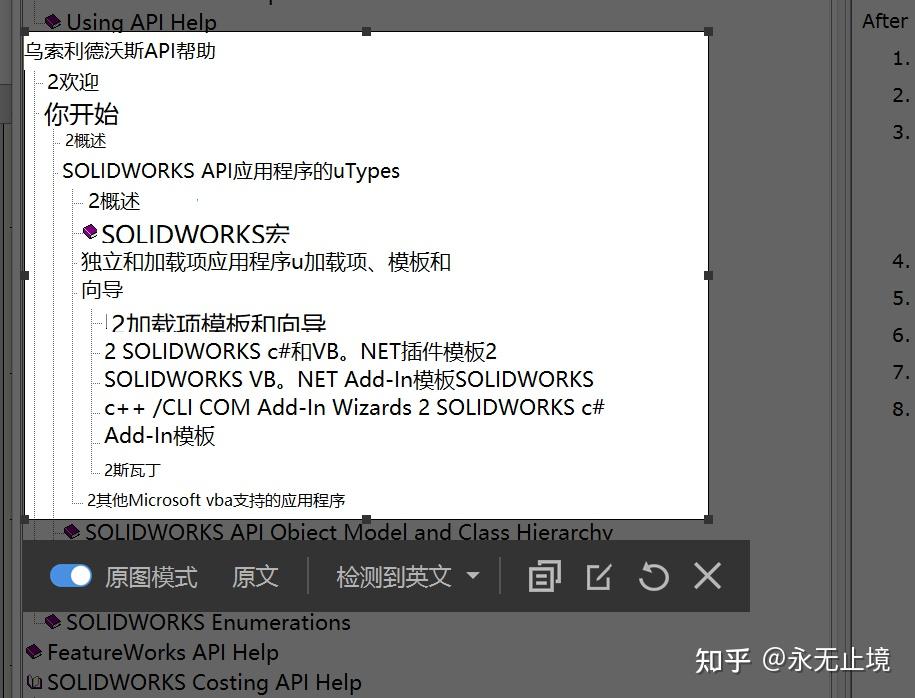Toggle off the 原图模式 switch
This screenshot has height=698, width=915.
point(70,577)
